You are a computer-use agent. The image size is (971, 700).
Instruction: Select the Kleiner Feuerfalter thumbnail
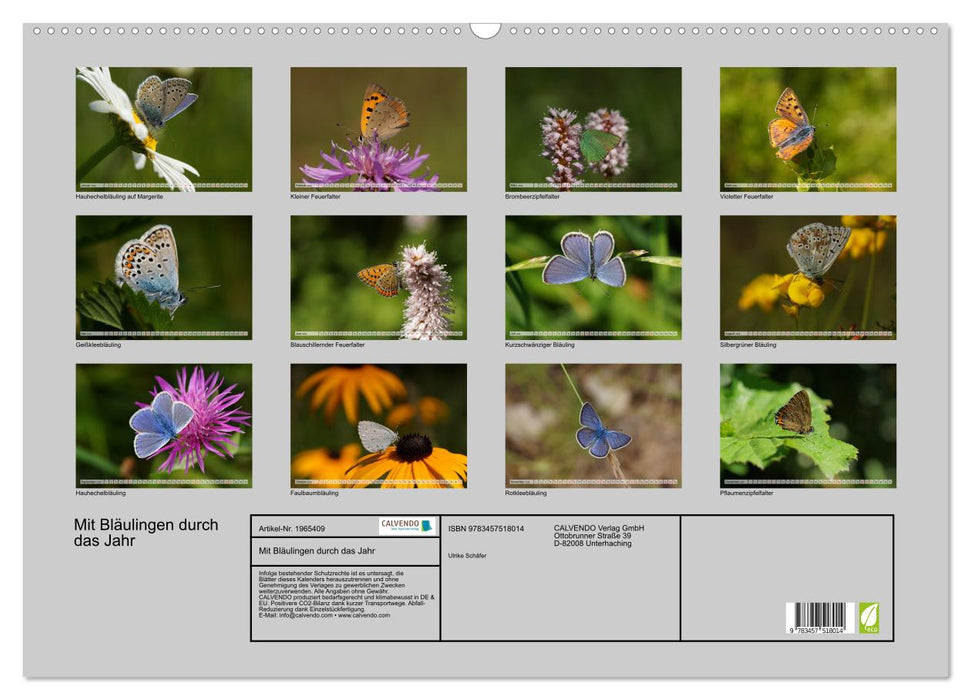pyautogui.click(x=378, y=129)
